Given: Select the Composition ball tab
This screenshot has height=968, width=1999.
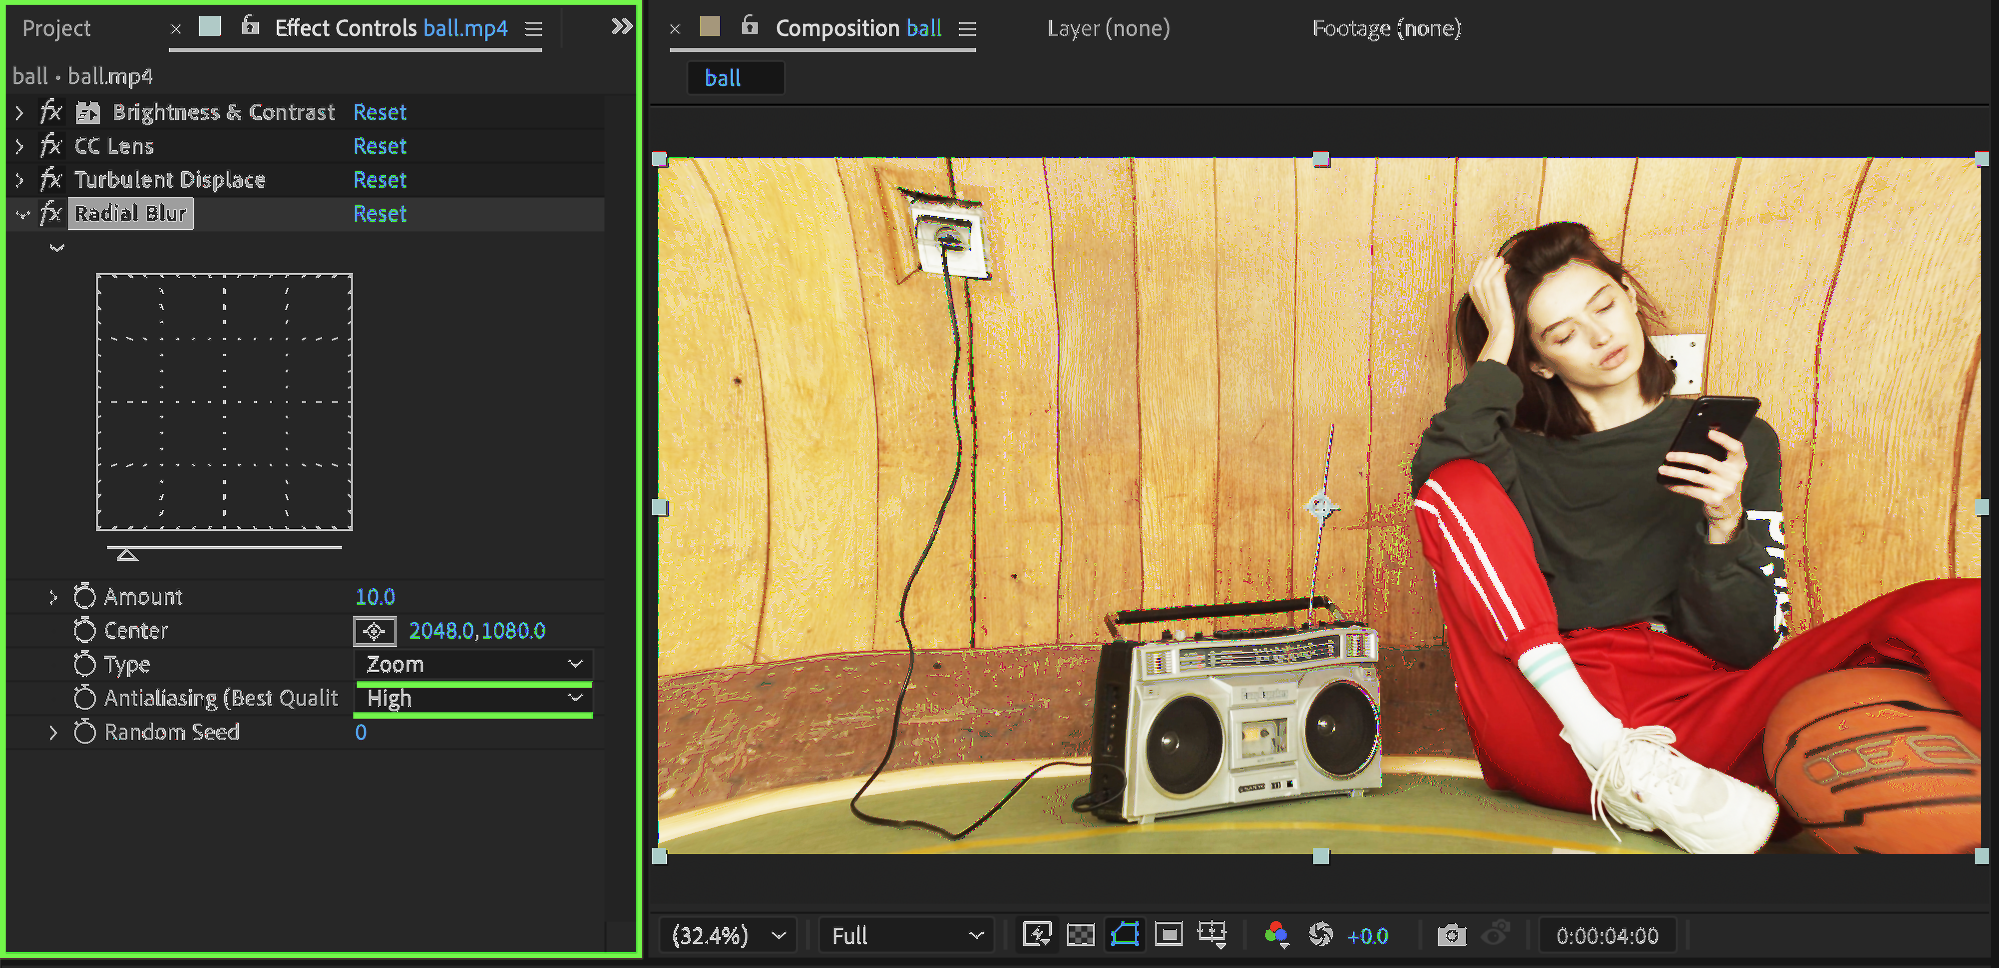Looking at the screenshot, I should 859,28.
